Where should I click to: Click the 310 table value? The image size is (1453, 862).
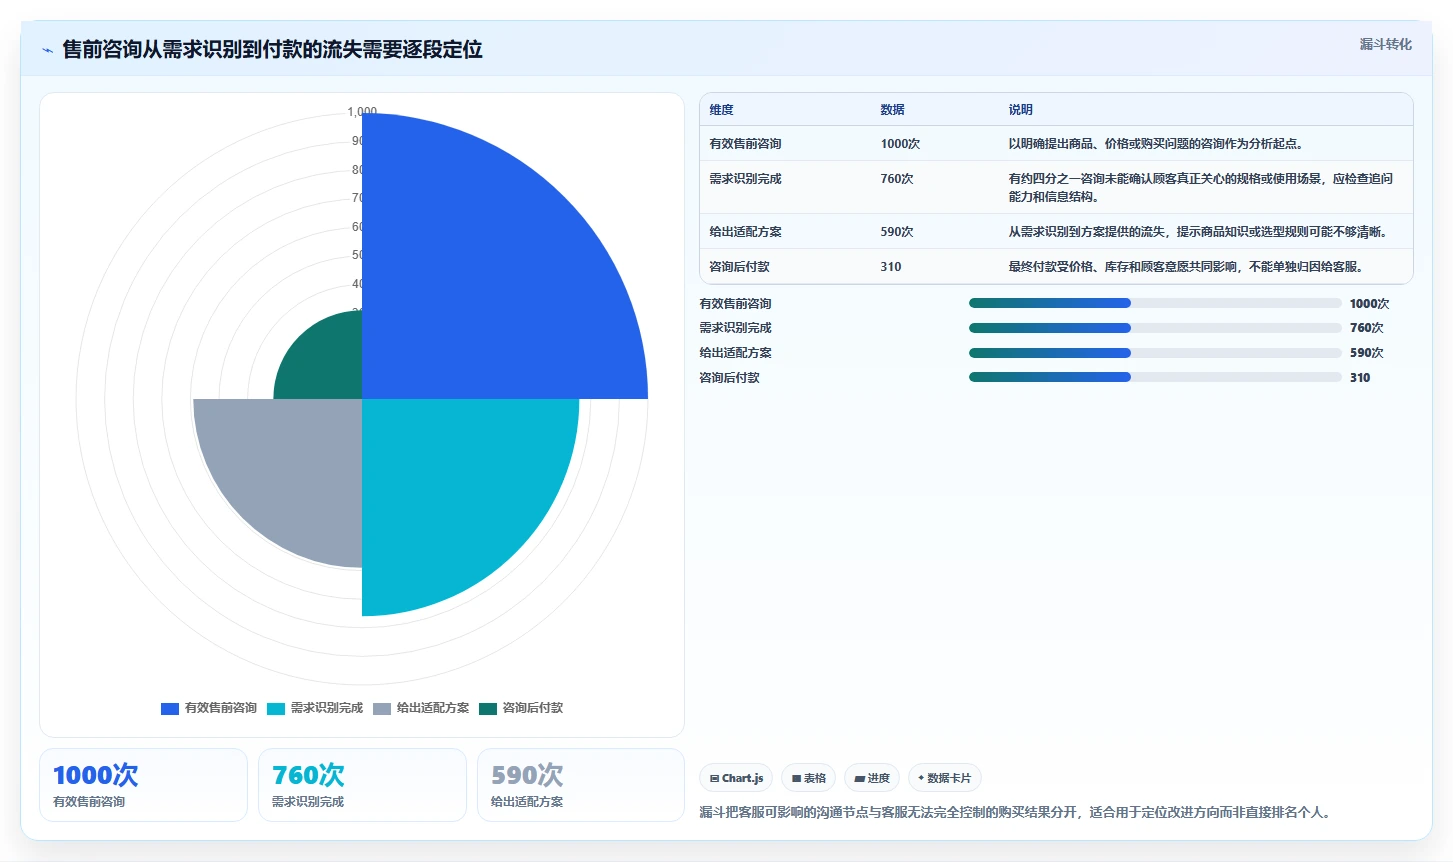(x=891, y=267)
